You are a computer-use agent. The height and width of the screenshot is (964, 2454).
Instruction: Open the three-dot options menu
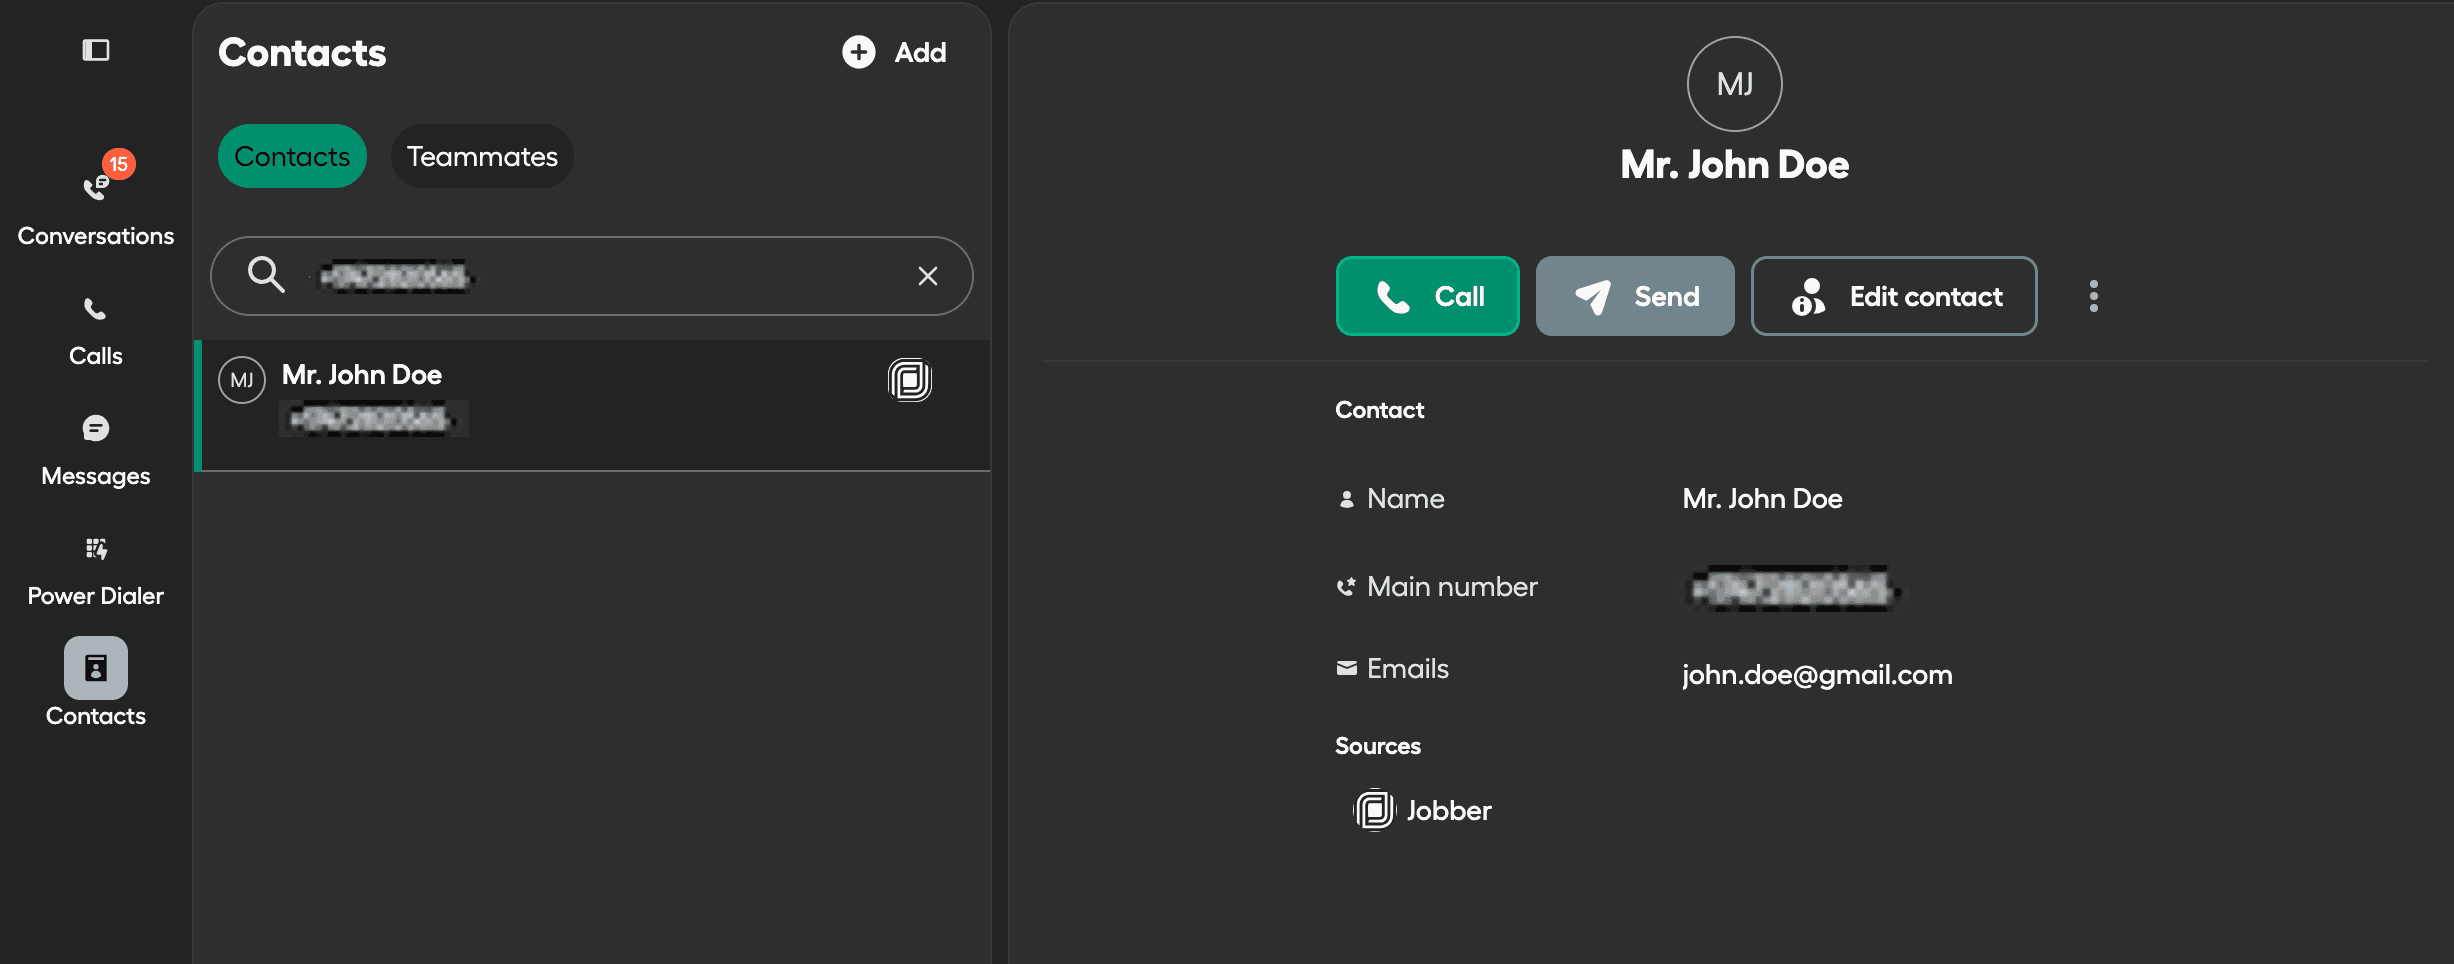point(2093,295)
